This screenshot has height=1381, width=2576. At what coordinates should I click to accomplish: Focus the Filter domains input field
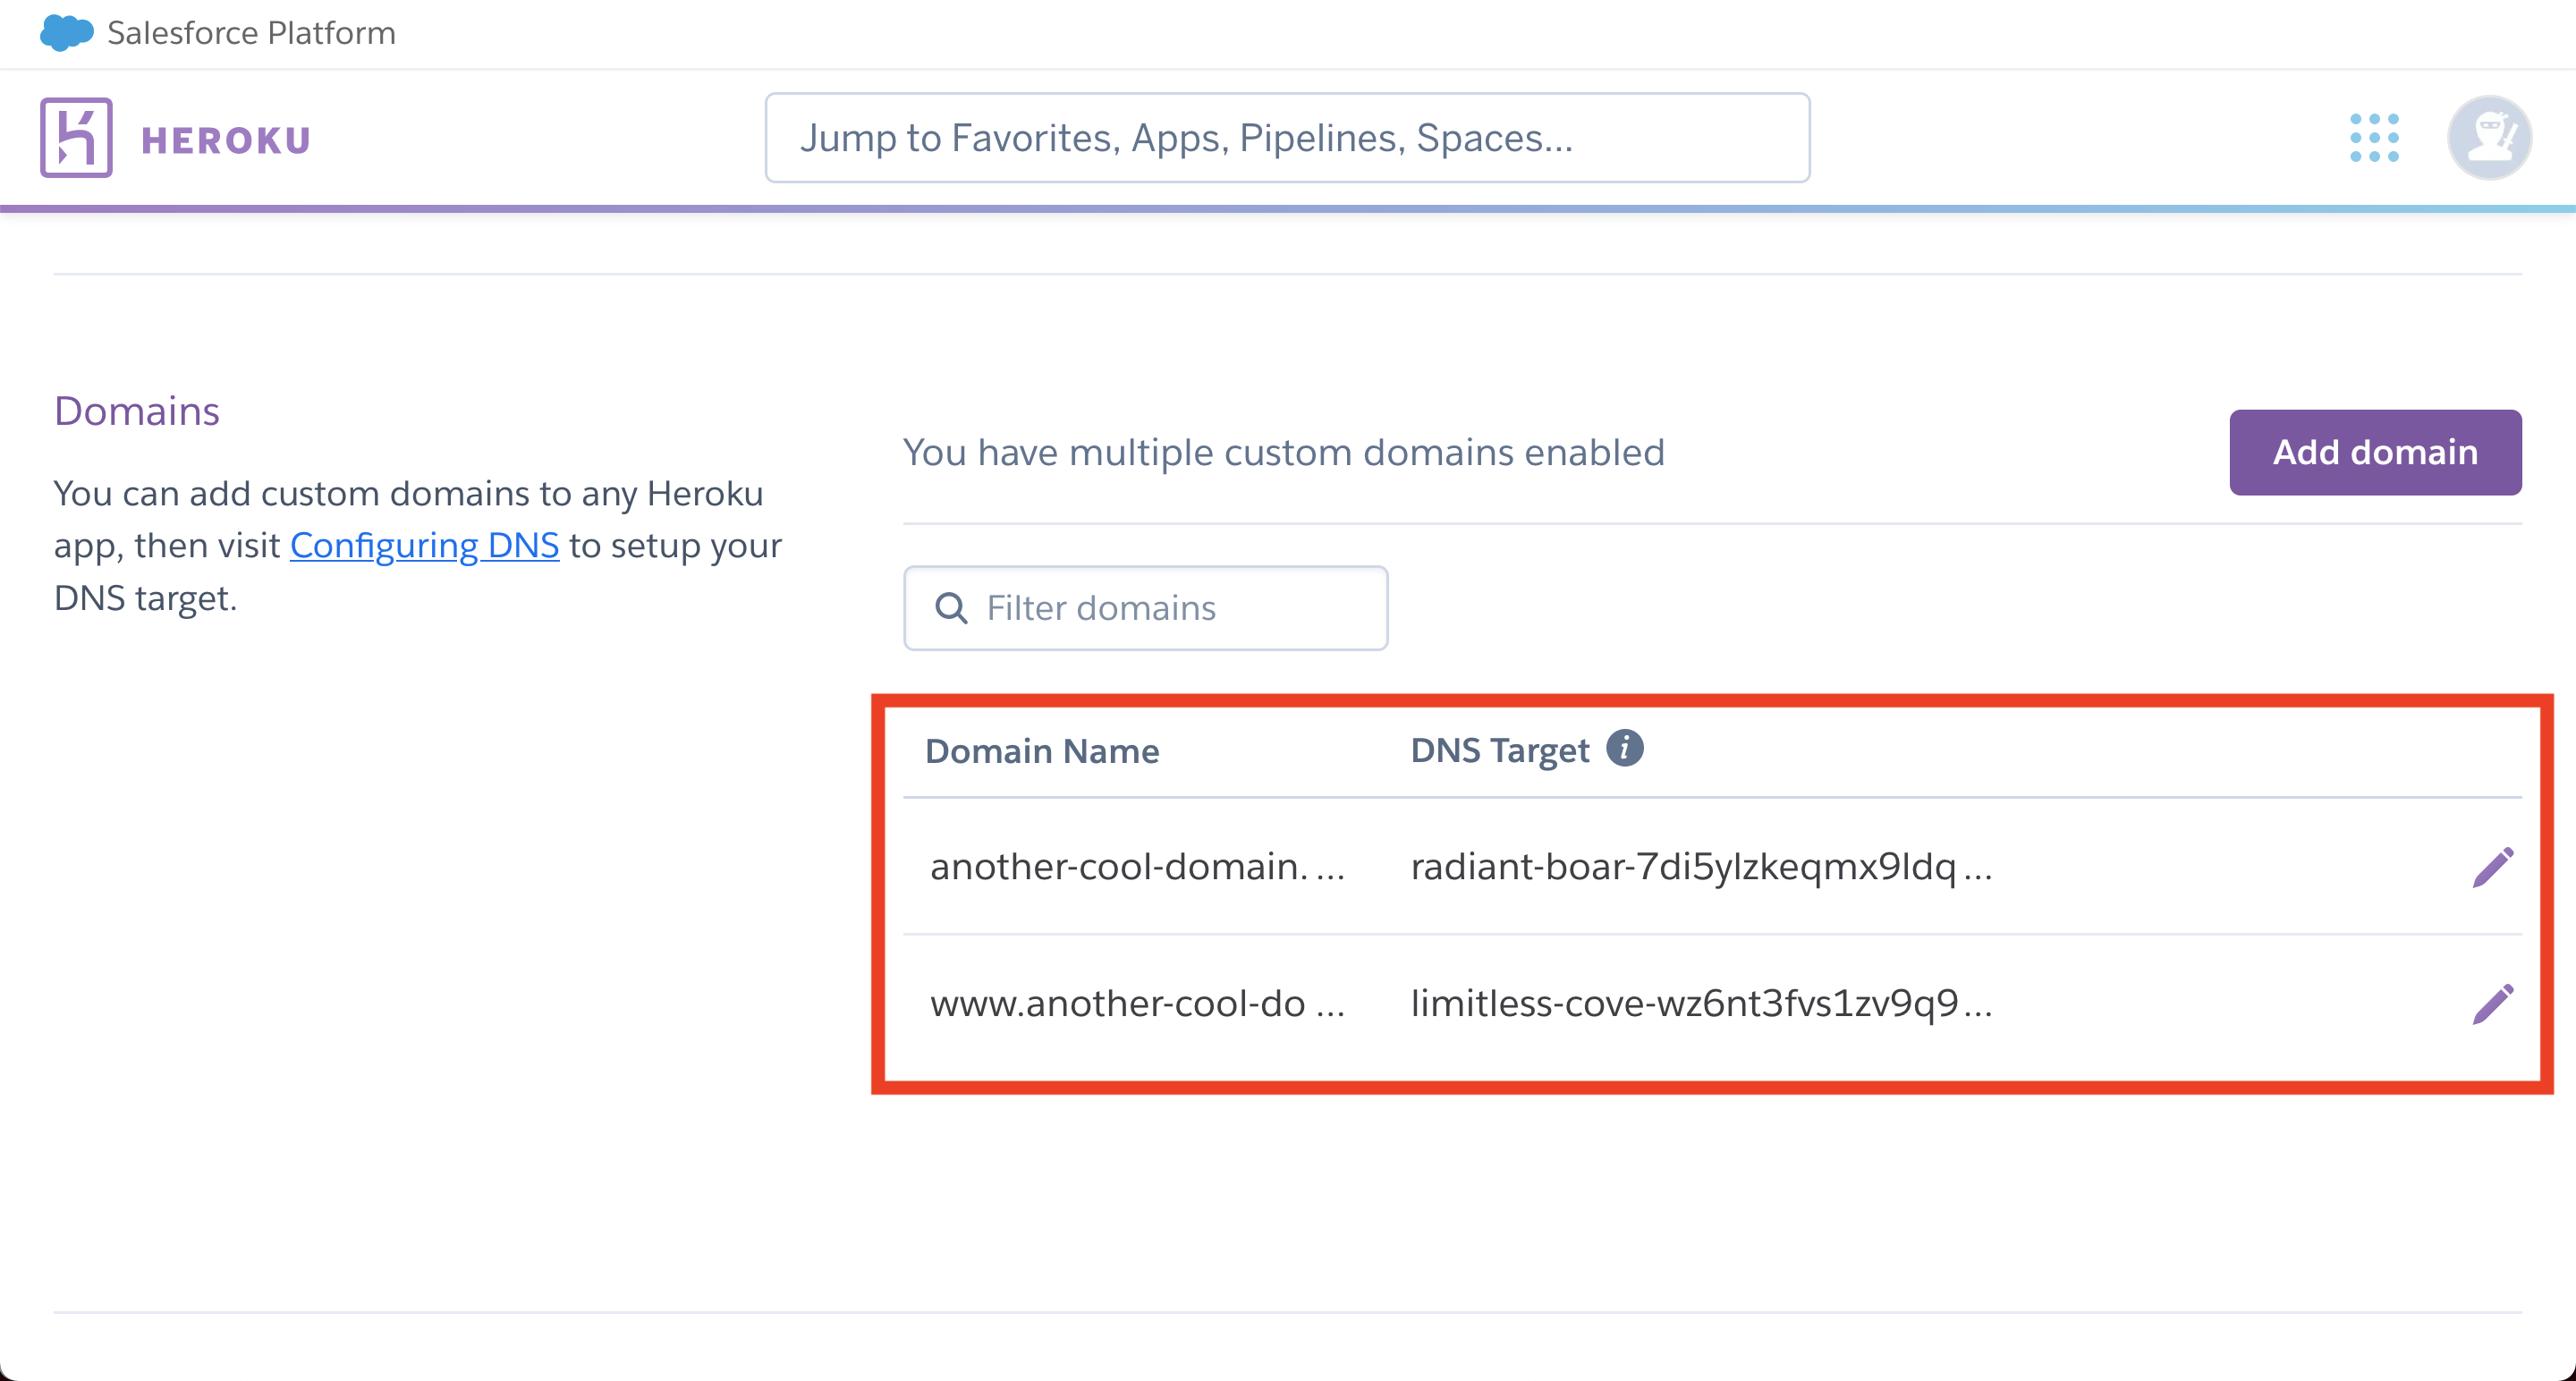(x=1145, y=608)
